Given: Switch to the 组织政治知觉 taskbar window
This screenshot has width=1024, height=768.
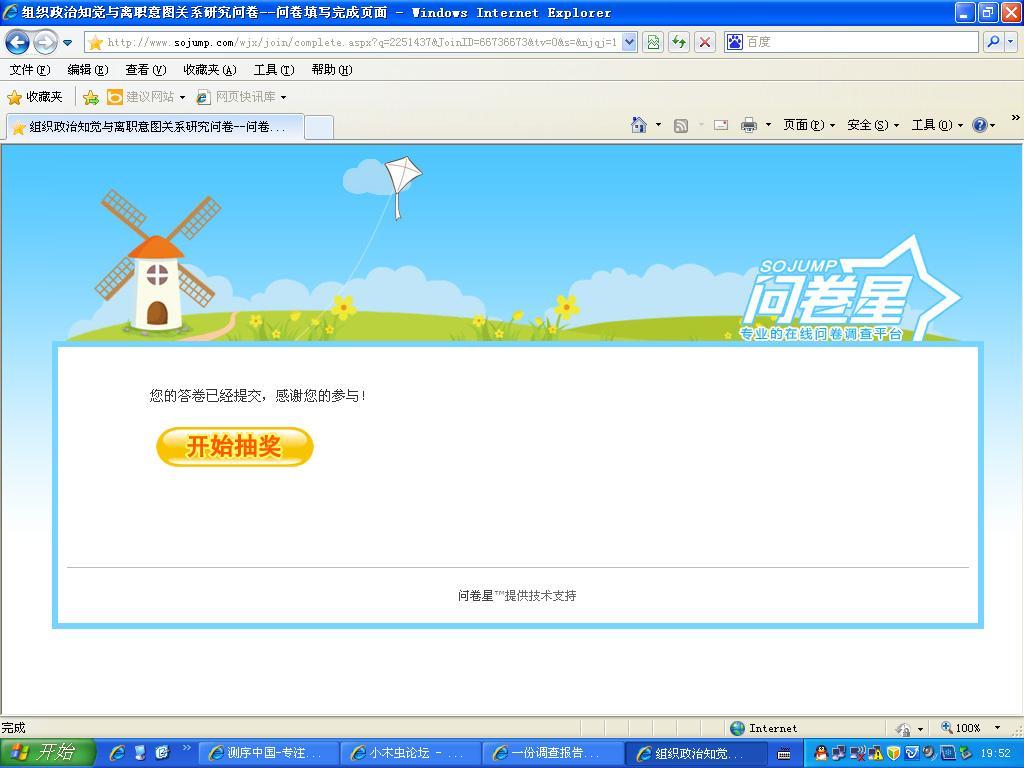Looking at the screenshot, I should [695, 754].
